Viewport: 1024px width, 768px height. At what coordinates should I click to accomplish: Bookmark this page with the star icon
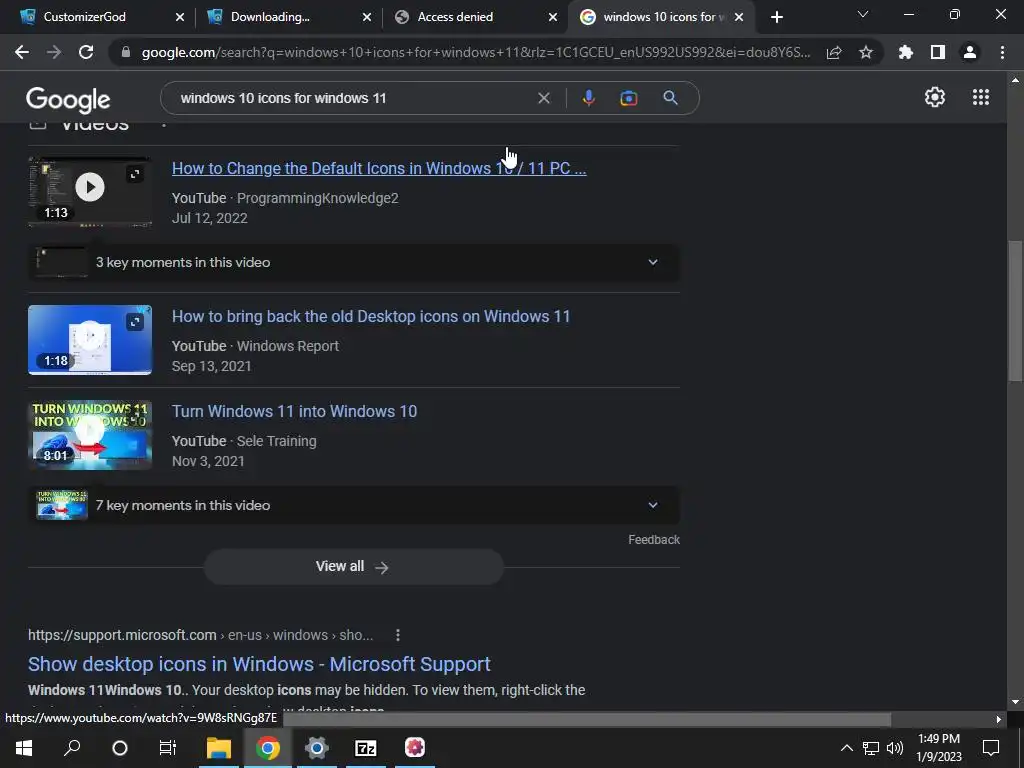[865, 52]
